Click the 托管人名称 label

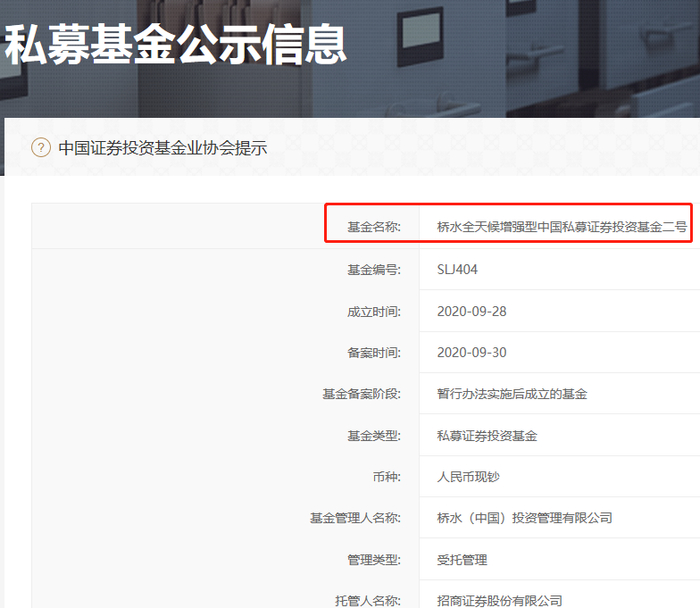tap(368, 600)
